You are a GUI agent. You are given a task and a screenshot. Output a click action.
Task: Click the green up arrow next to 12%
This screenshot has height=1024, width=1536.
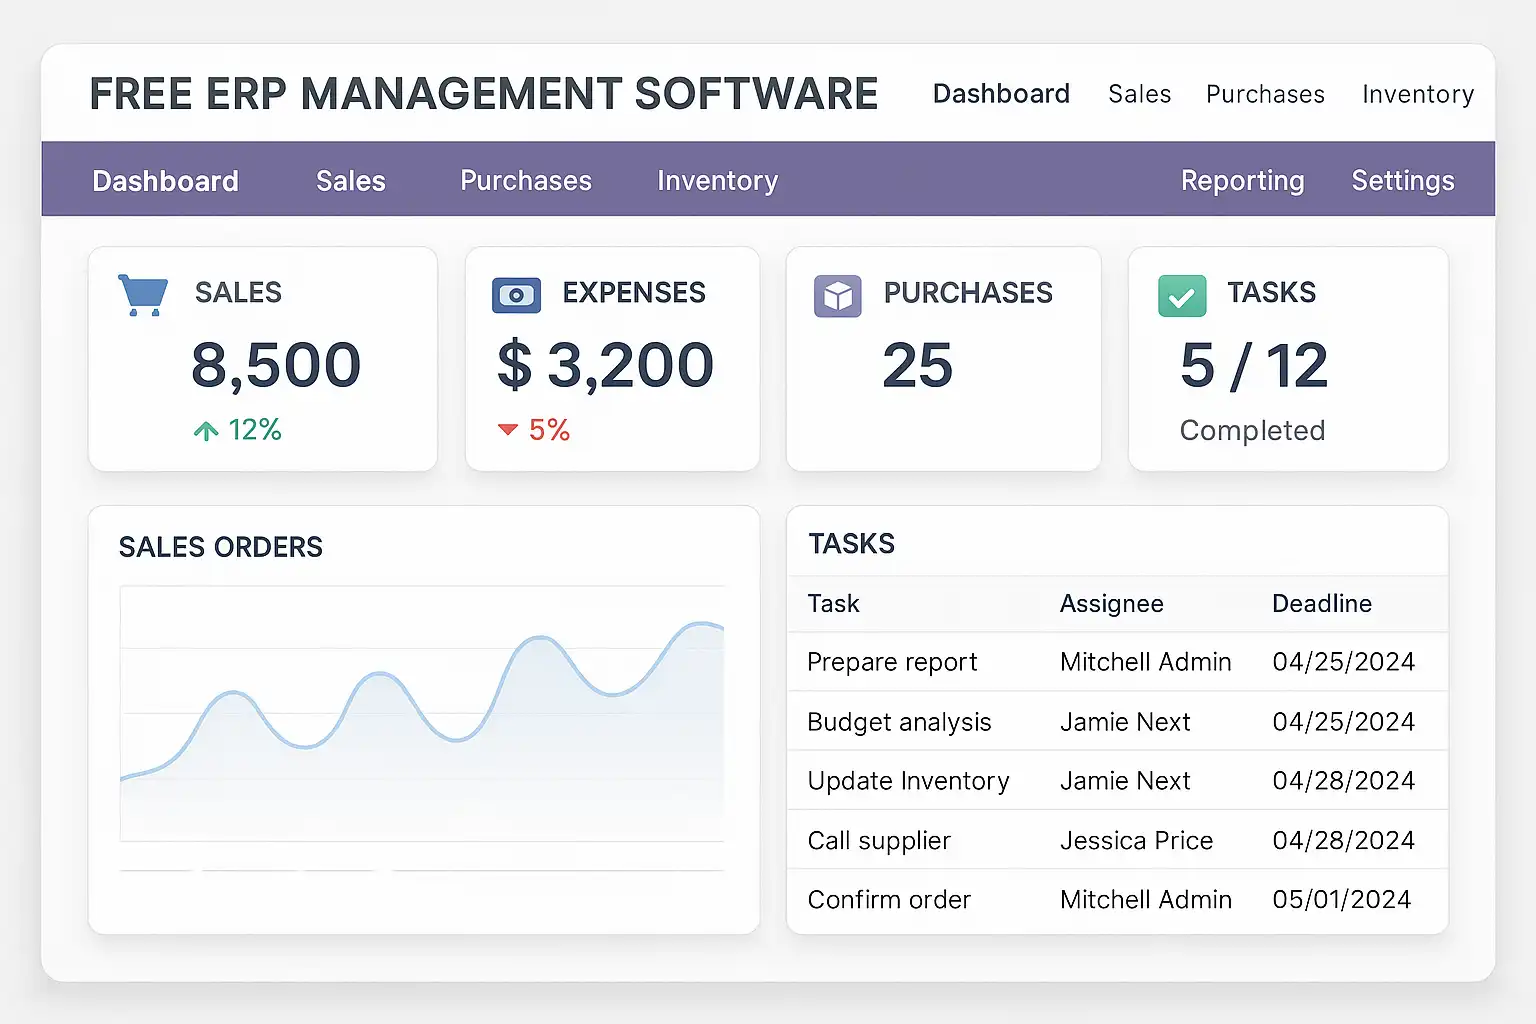[x=206, y=431]
